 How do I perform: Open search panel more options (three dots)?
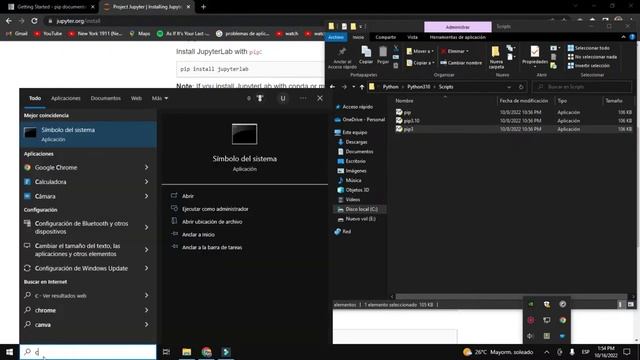coord(303,98)
